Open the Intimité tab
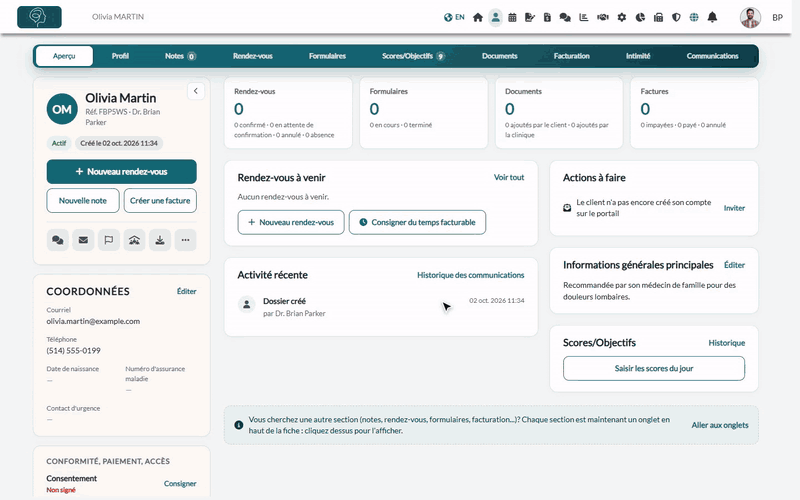800x500 pixels. pos(638,56)
